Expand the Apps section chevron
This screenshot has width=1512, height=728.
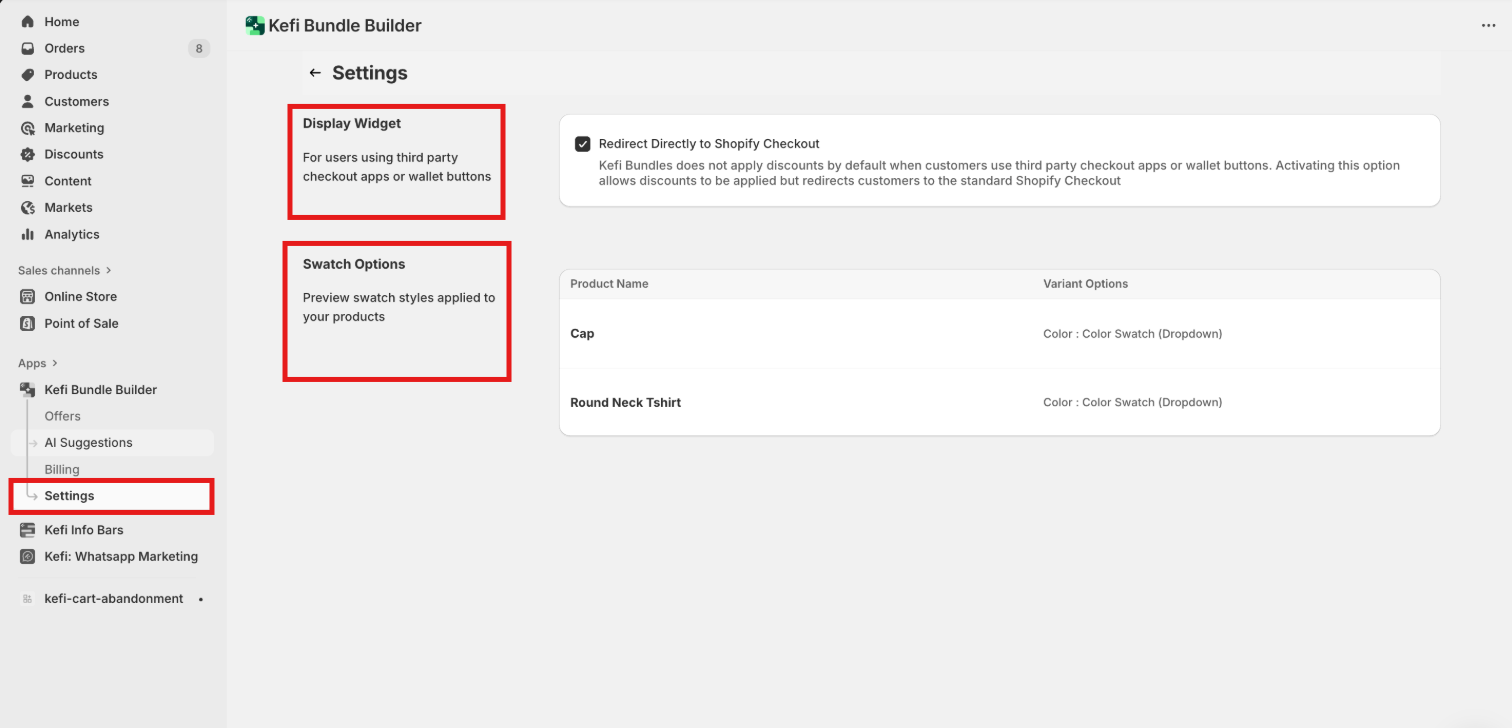coord(55,363)
